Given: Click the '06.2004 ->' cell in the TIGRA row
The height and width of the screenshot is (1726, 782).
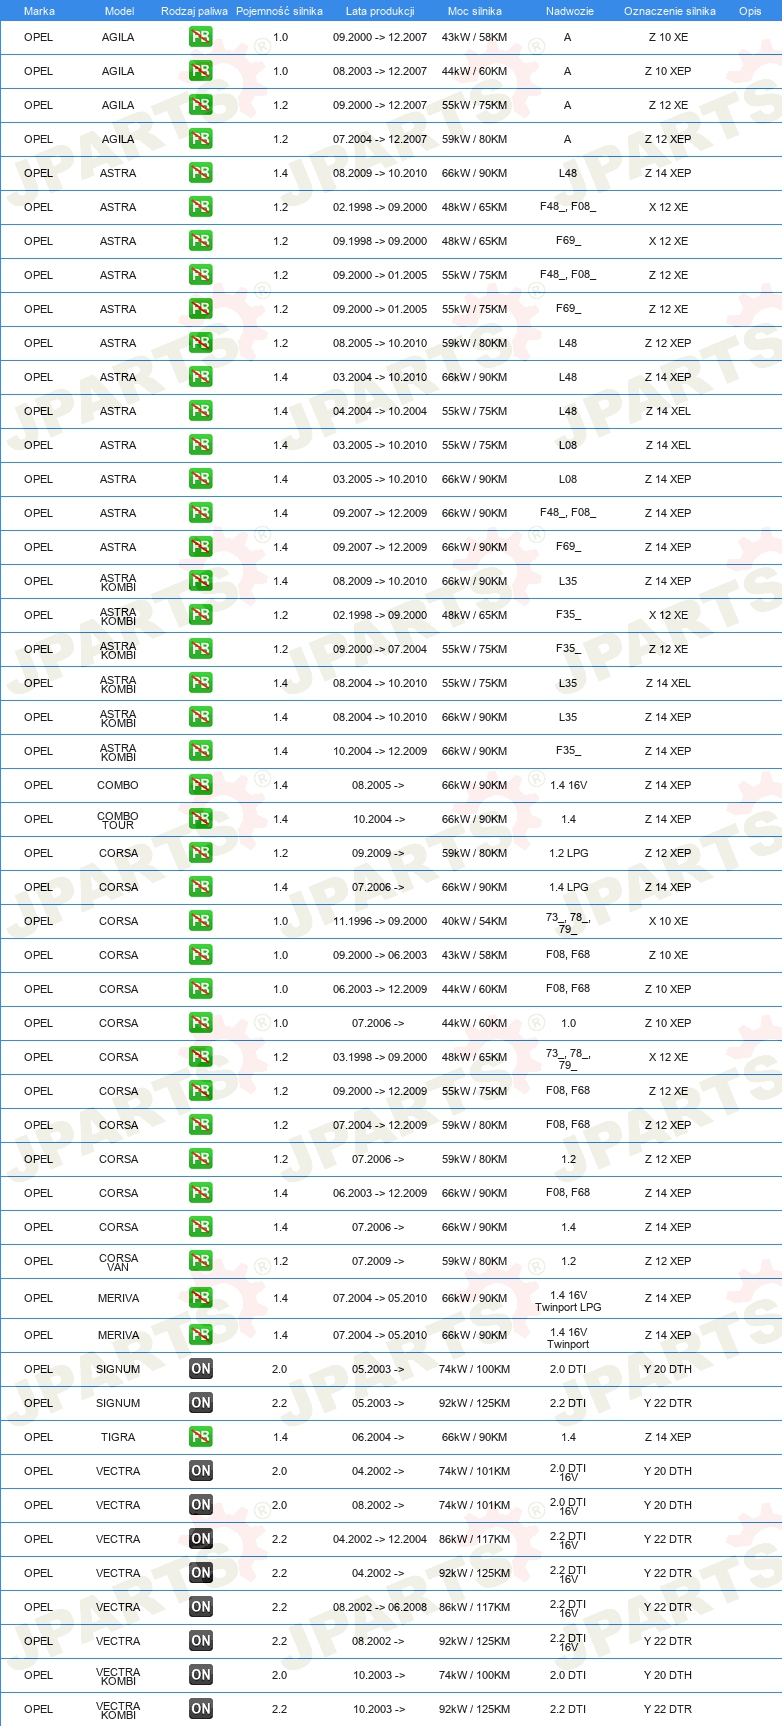Looking at the screenshot, I should [x=378, y=1437].
